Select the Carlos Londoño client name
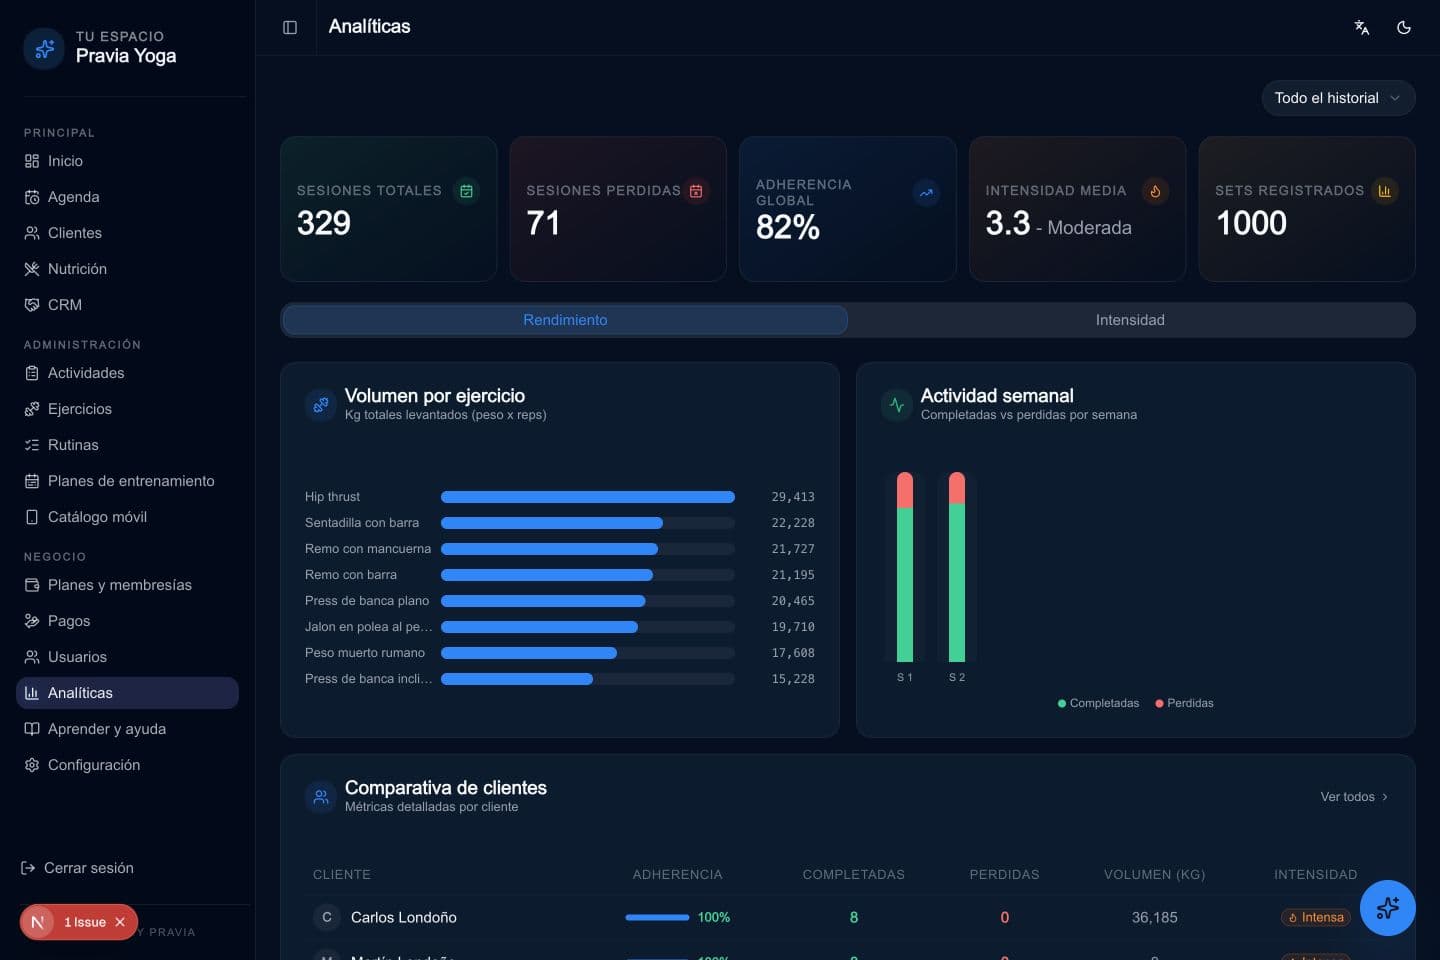Viewport: 1440px width, 960px height. [x=404, y=917]
